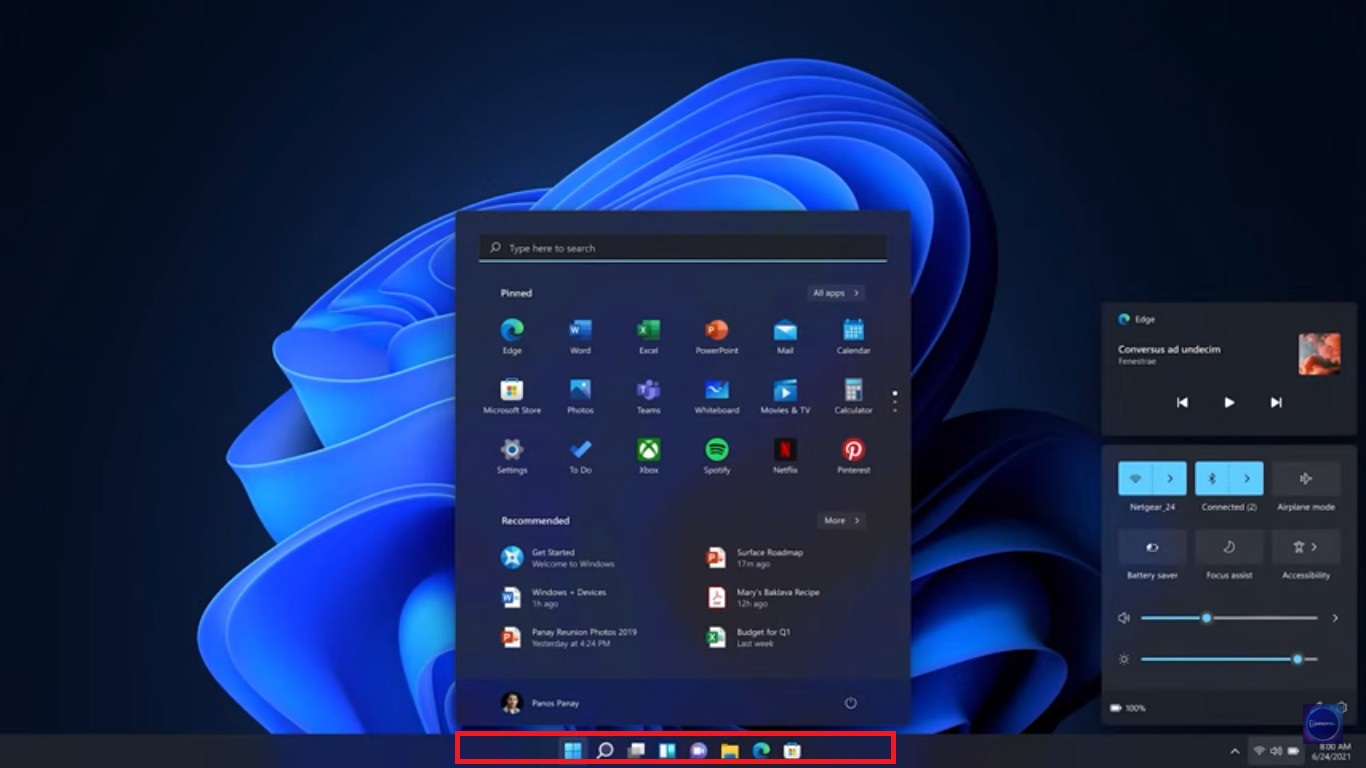Open Settings from the Pinned apps
Viewport: 1366px width, 768px height.
coord(512,456)
